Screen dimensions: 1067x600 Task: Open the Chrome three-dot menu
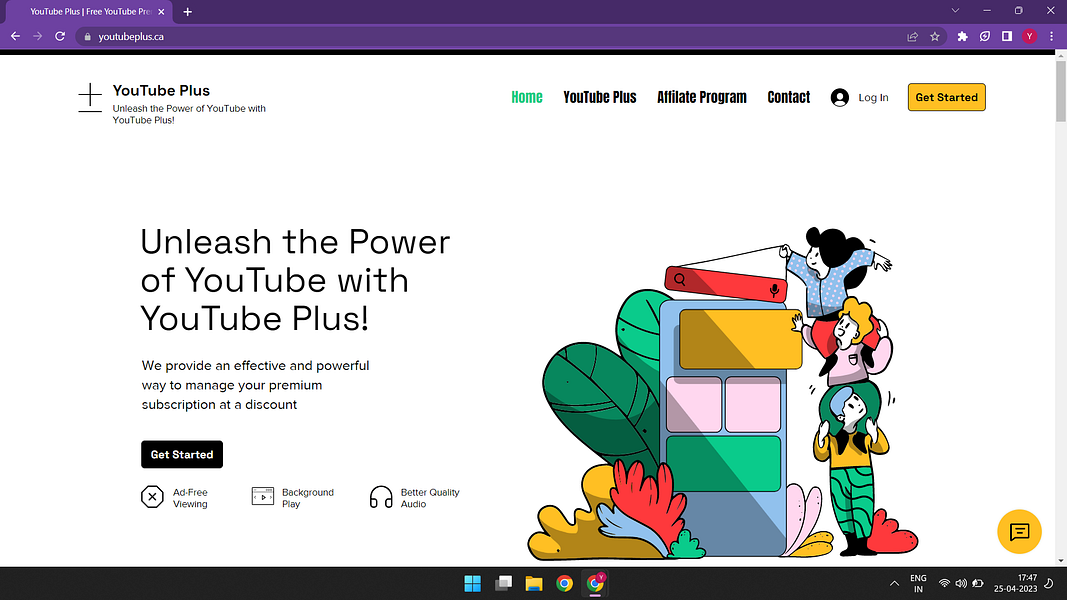point(1051,36)
